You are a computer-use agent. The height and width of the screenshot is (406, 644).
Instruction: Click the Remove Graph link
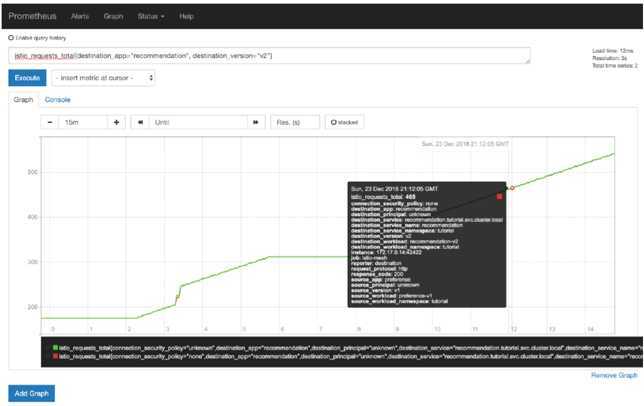click(x=614, y=375)
